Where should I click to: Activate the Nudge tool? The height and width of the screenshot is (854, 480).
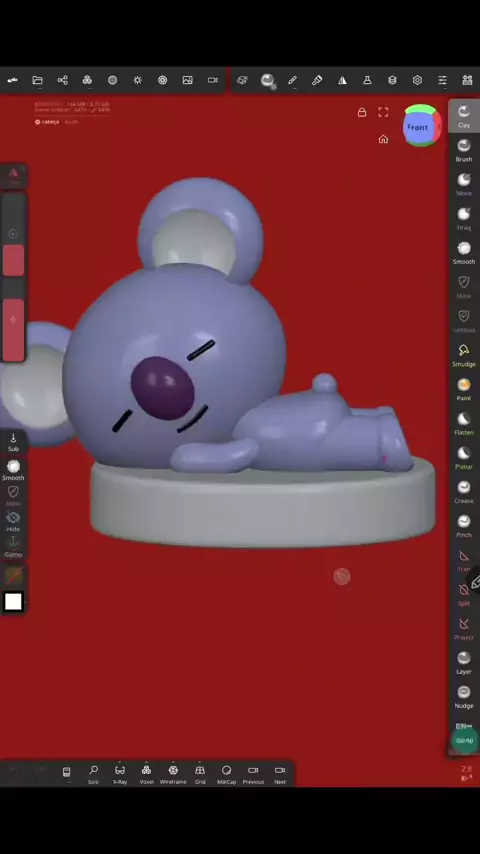pyautogui.click(x=464, y=697)
